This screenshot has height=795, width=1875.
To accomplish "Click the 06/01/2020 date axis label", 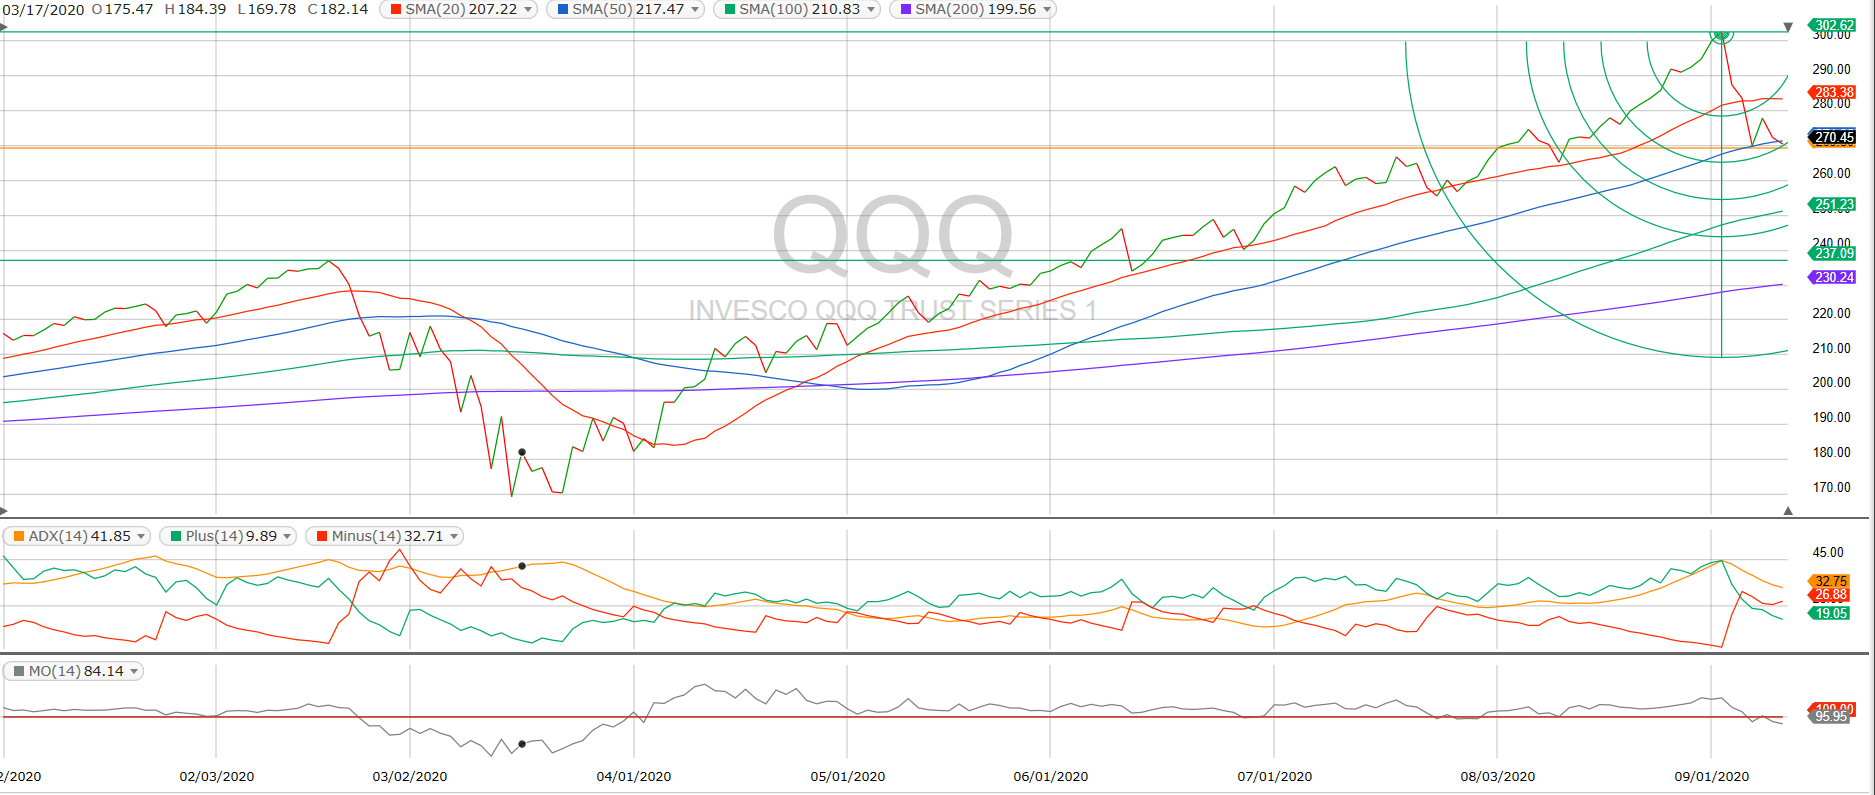I will click(1050, 776).
